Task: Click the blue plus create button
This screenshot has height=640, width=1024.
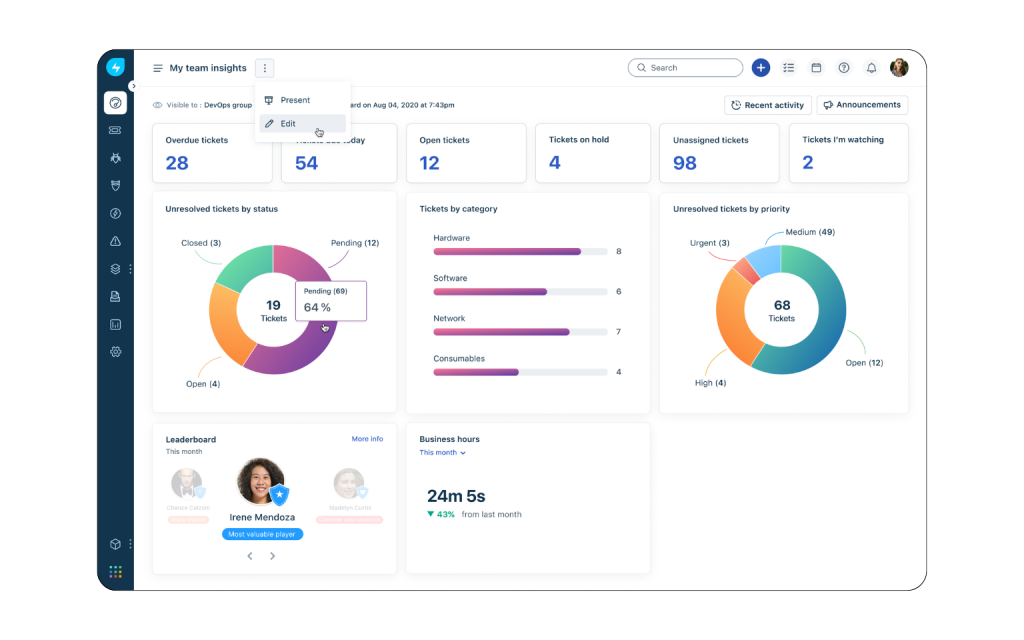Action: [x=761, y=67]
